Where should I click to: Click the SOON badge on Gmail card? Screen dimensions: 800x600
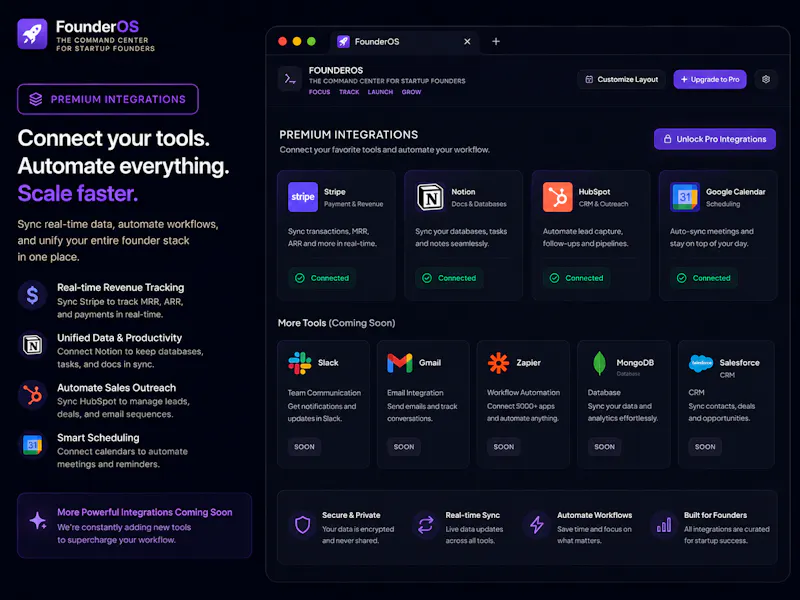click(x=404, y=446)
